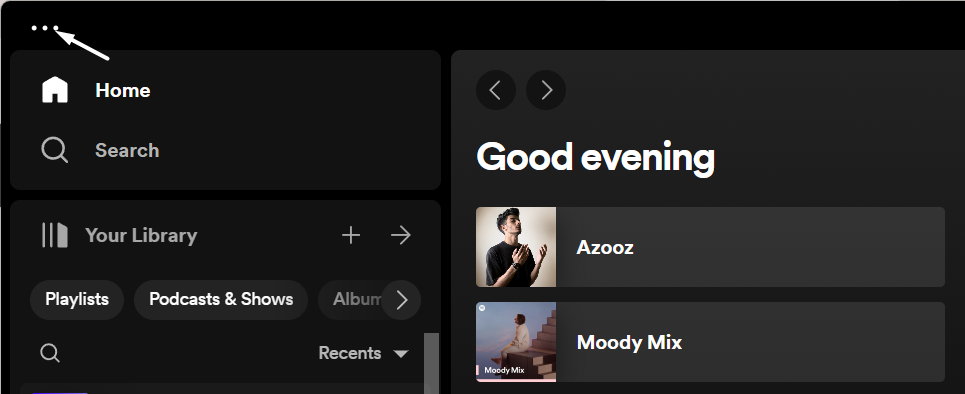Image resolution: width=965 pixels, height=394 pixels.
Task: Search in Your Library magnifier icon
Action: pyautogui.click(x=50, y=353)
